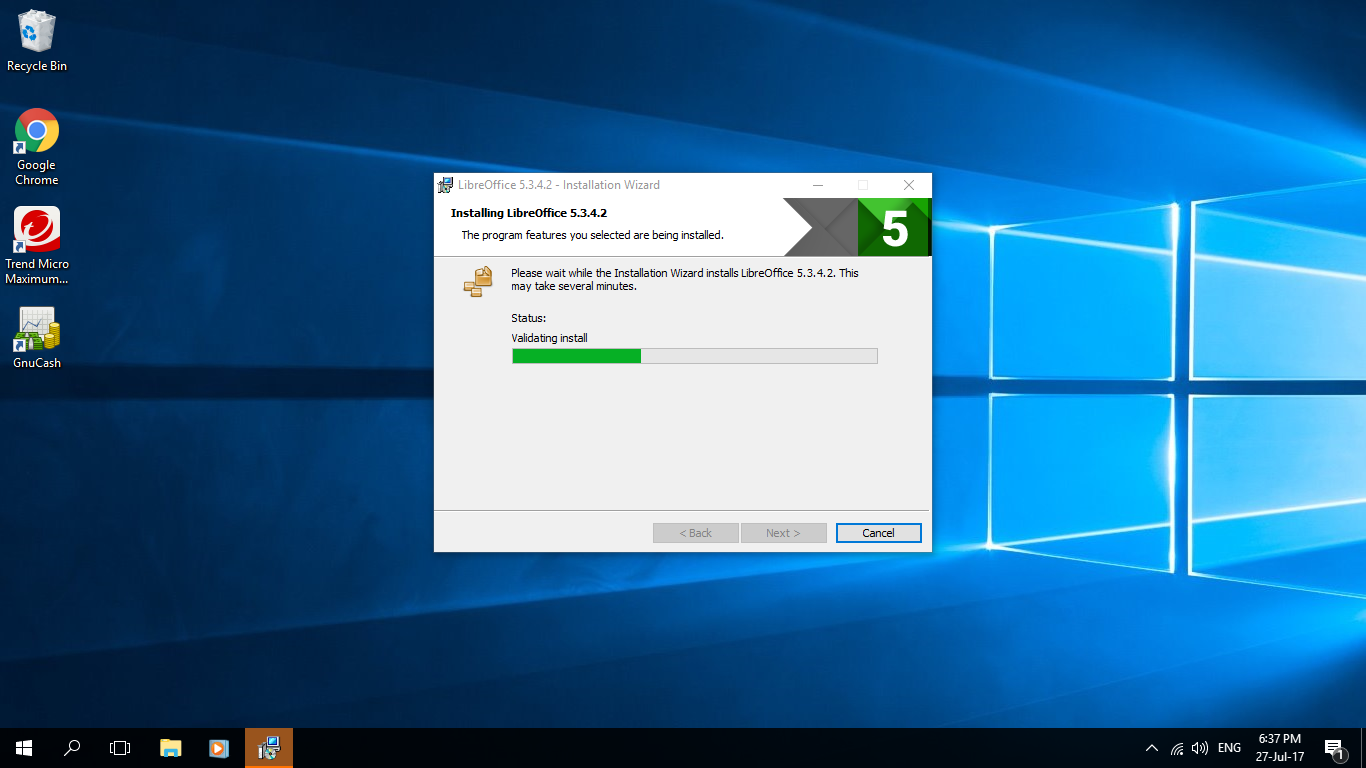
Task: Open the Recycle Bin desktop icon
Action: 37,40
